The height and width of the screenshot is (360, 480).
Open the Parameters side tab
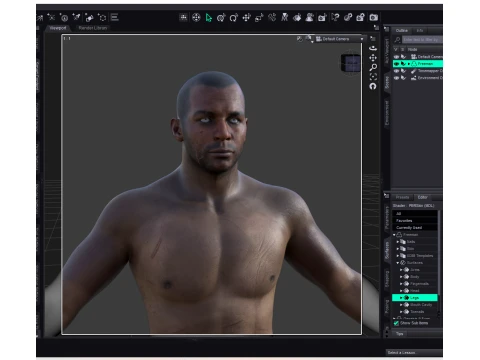pyautogui.click(x=387, y=218)
